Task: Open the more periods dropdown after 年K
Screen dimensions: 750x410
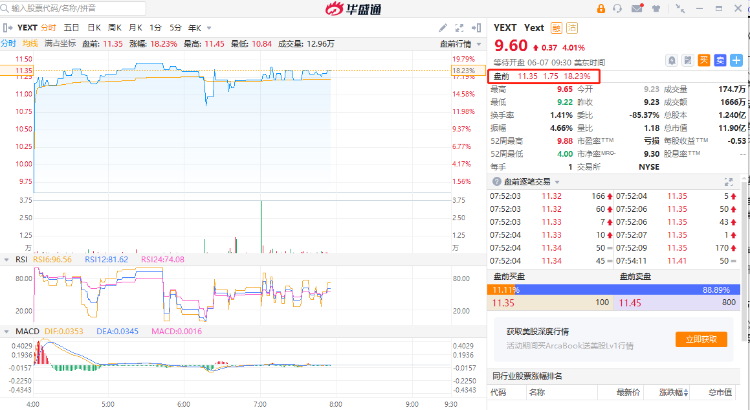Action: tap(209, 28)
